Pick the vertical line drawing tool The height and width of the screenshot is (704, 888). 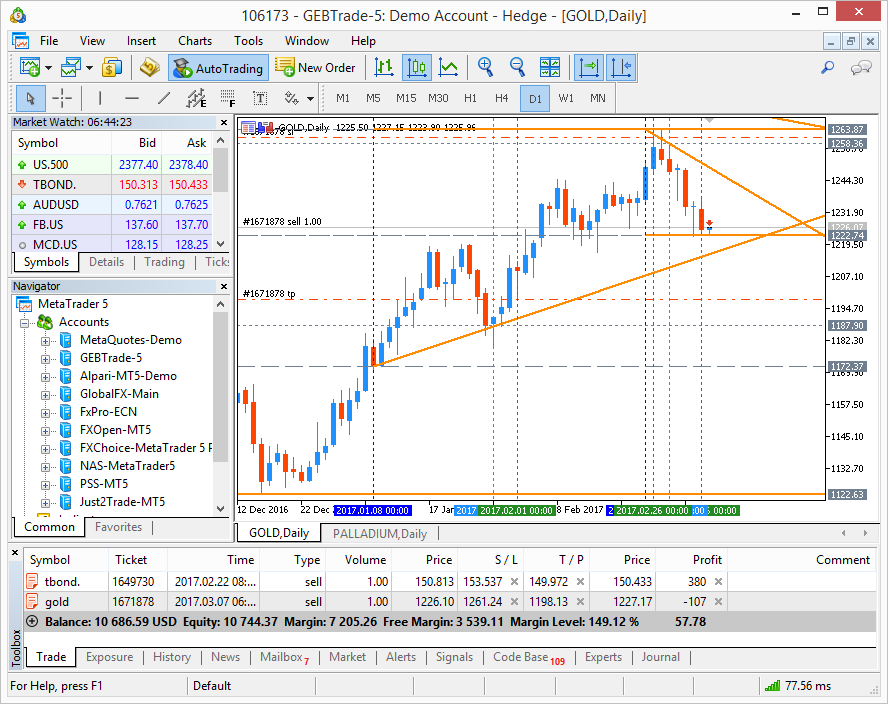pos(99,98)
